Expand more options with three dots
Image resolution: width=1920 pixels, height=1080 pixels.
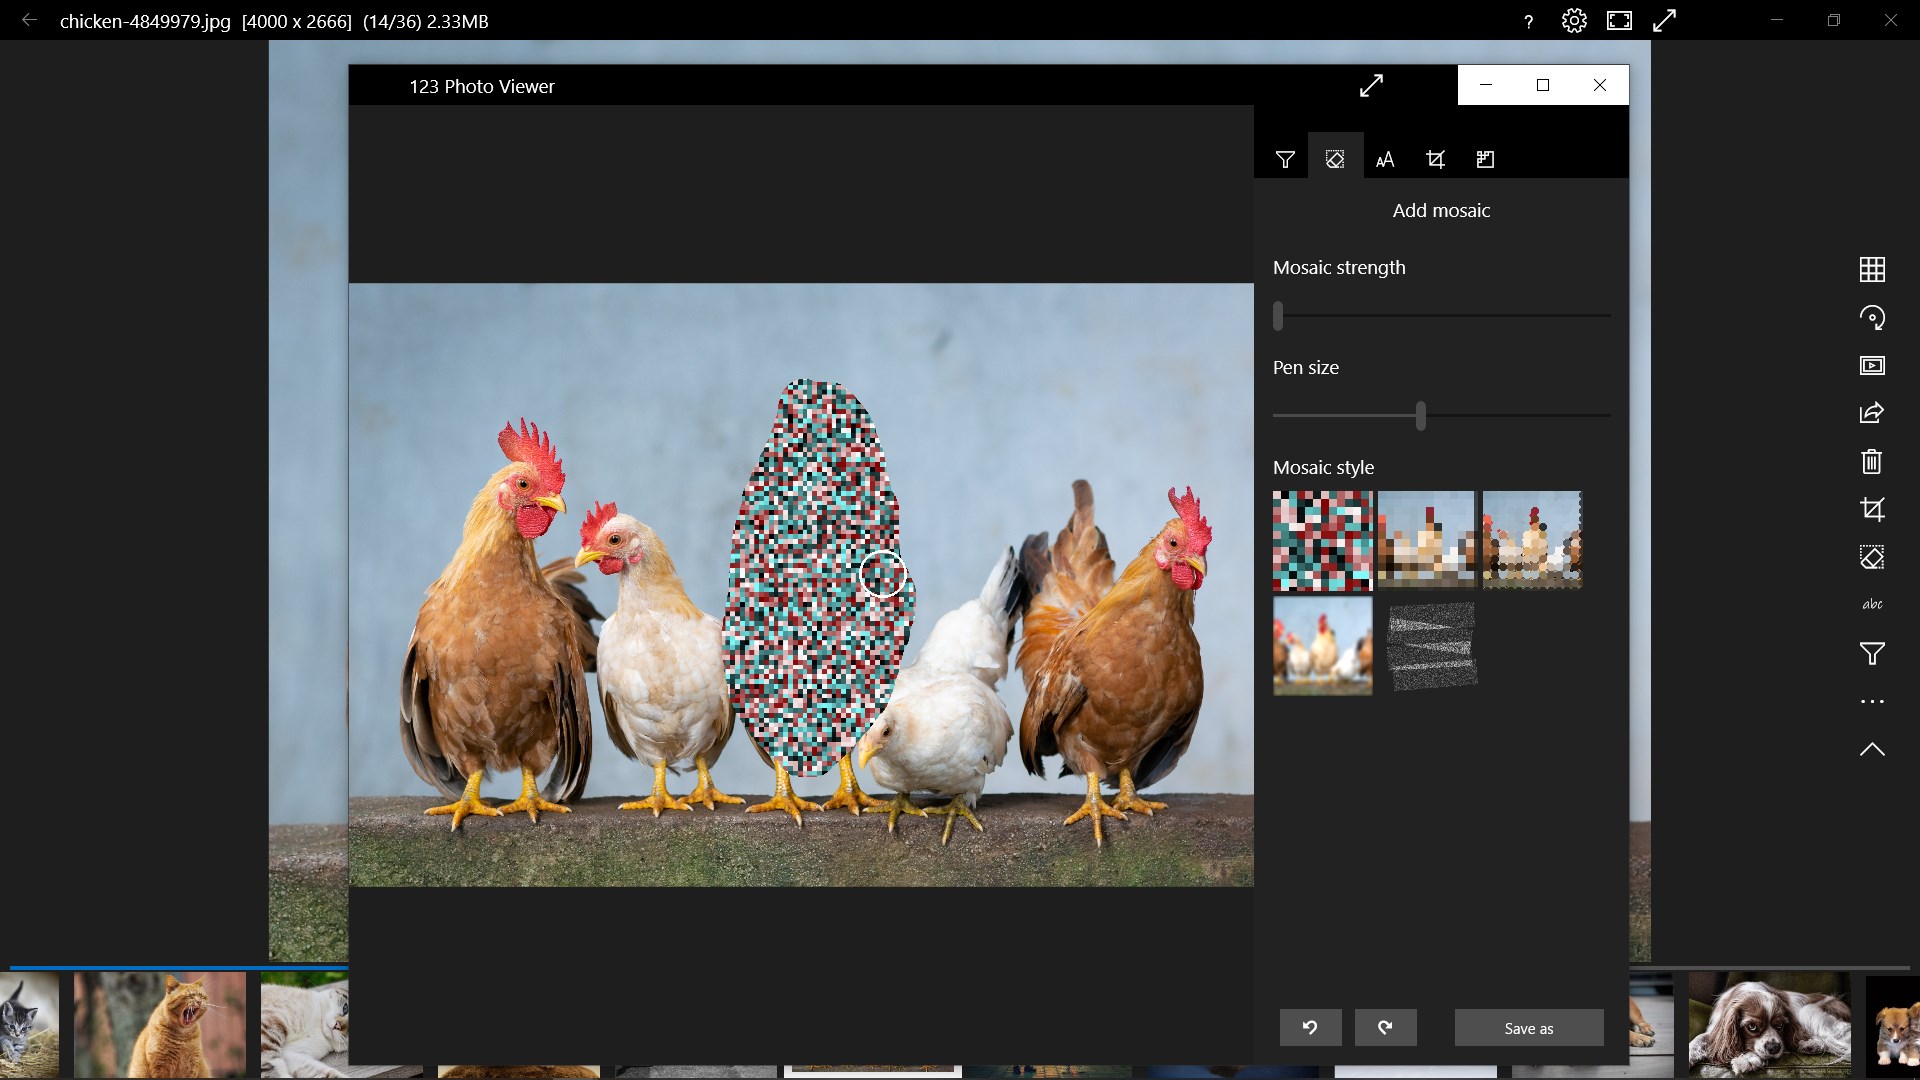click(1872, 701)
